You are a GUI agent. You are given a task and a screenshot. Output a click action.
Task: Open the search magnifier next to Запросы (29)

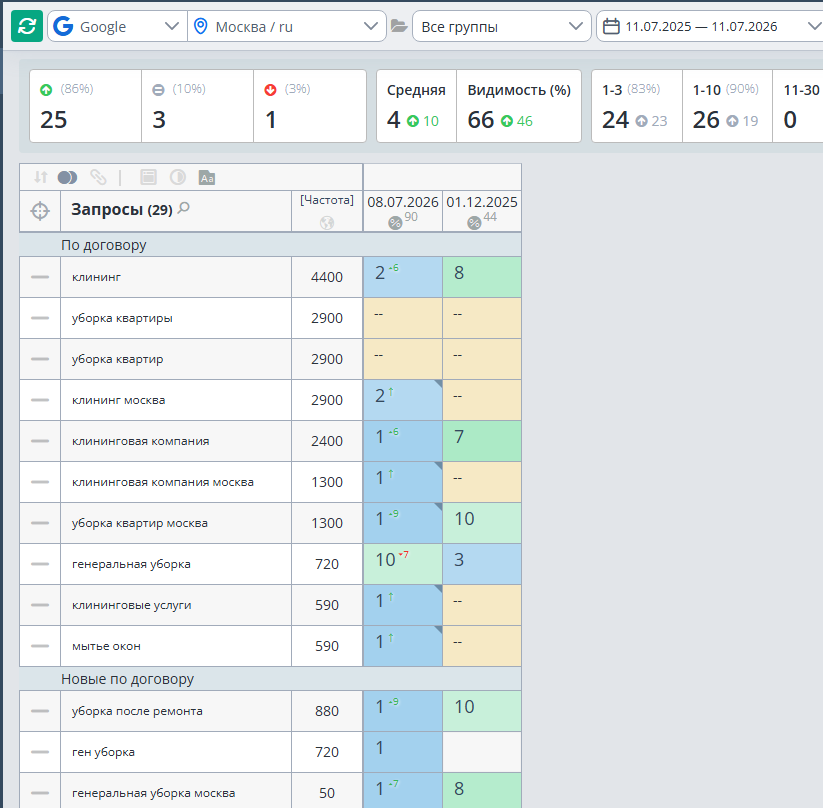184,208
